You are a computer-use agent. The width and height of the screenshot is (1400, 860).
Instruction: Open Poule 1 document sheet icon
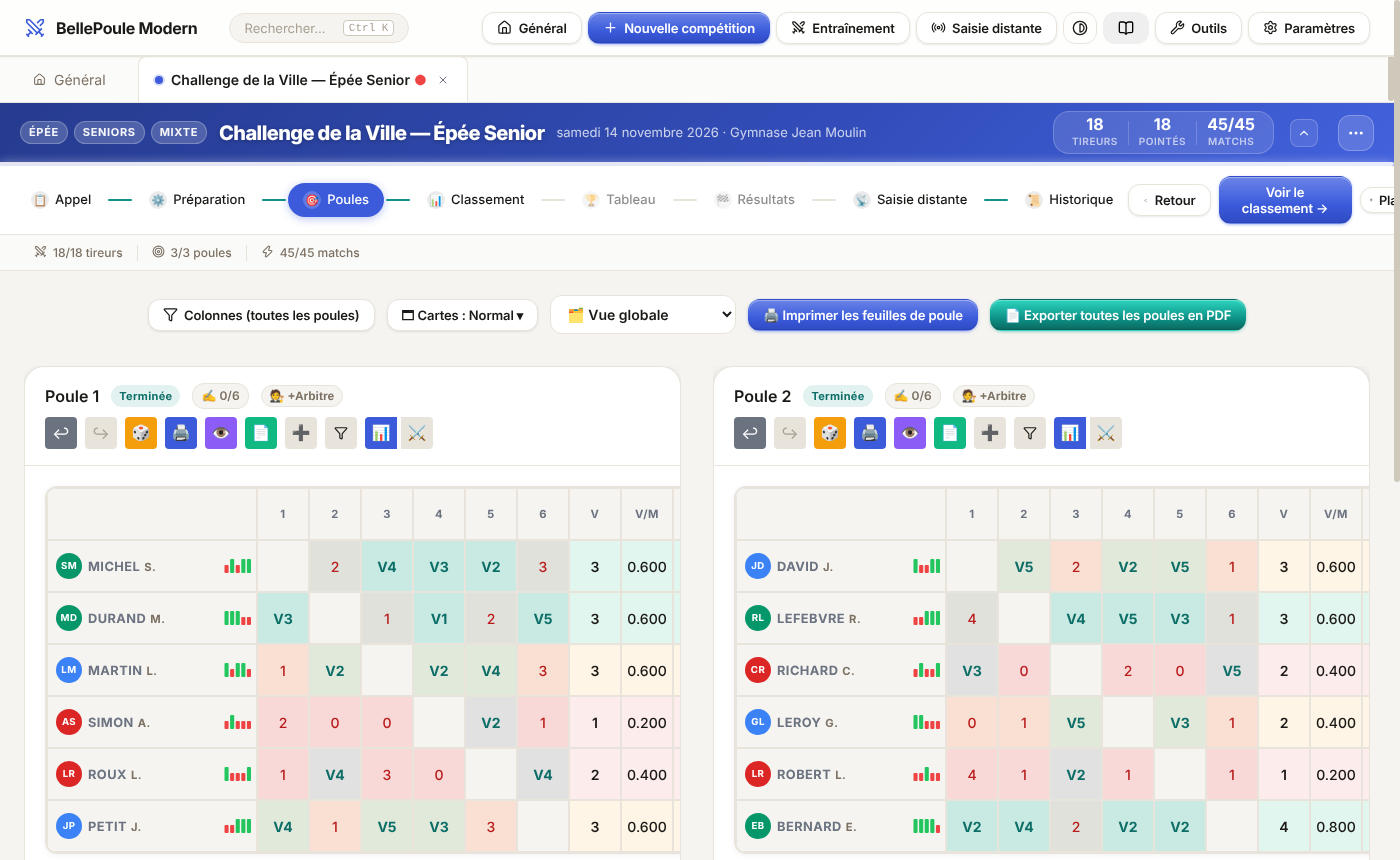[x=261, y=433]
